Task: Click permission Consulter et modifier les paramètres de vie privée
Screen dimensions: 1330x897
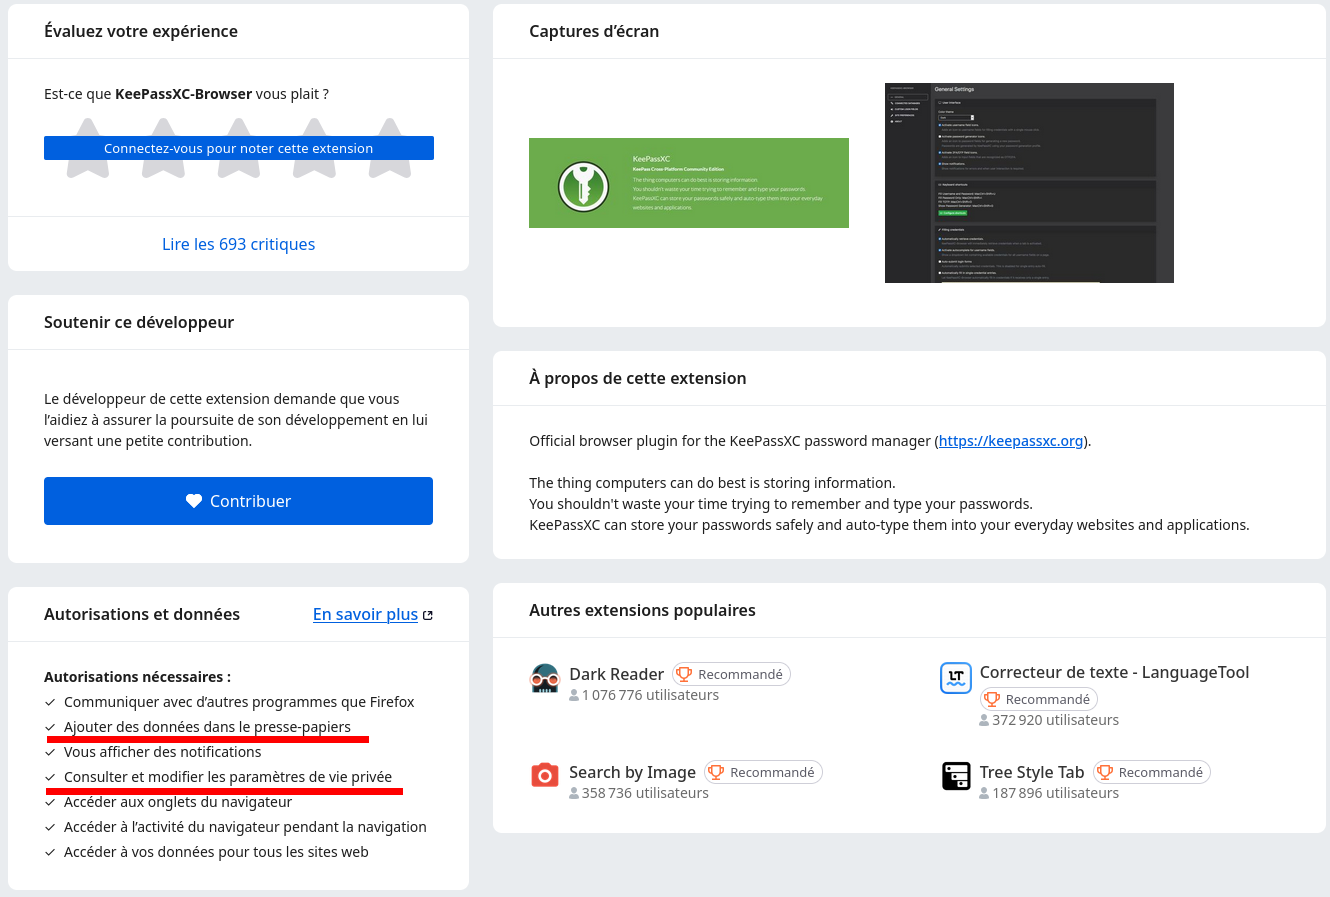Action: 228,777
